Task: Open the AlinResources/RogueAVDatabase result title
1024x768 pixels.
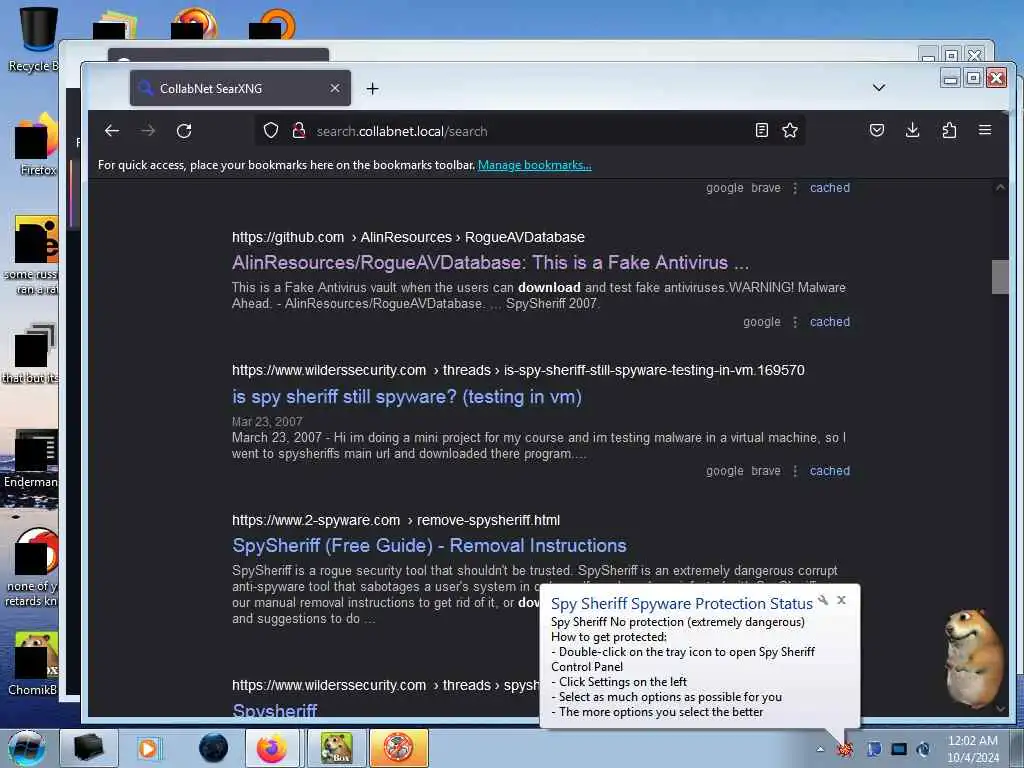Action: click(x=490, y=263)
